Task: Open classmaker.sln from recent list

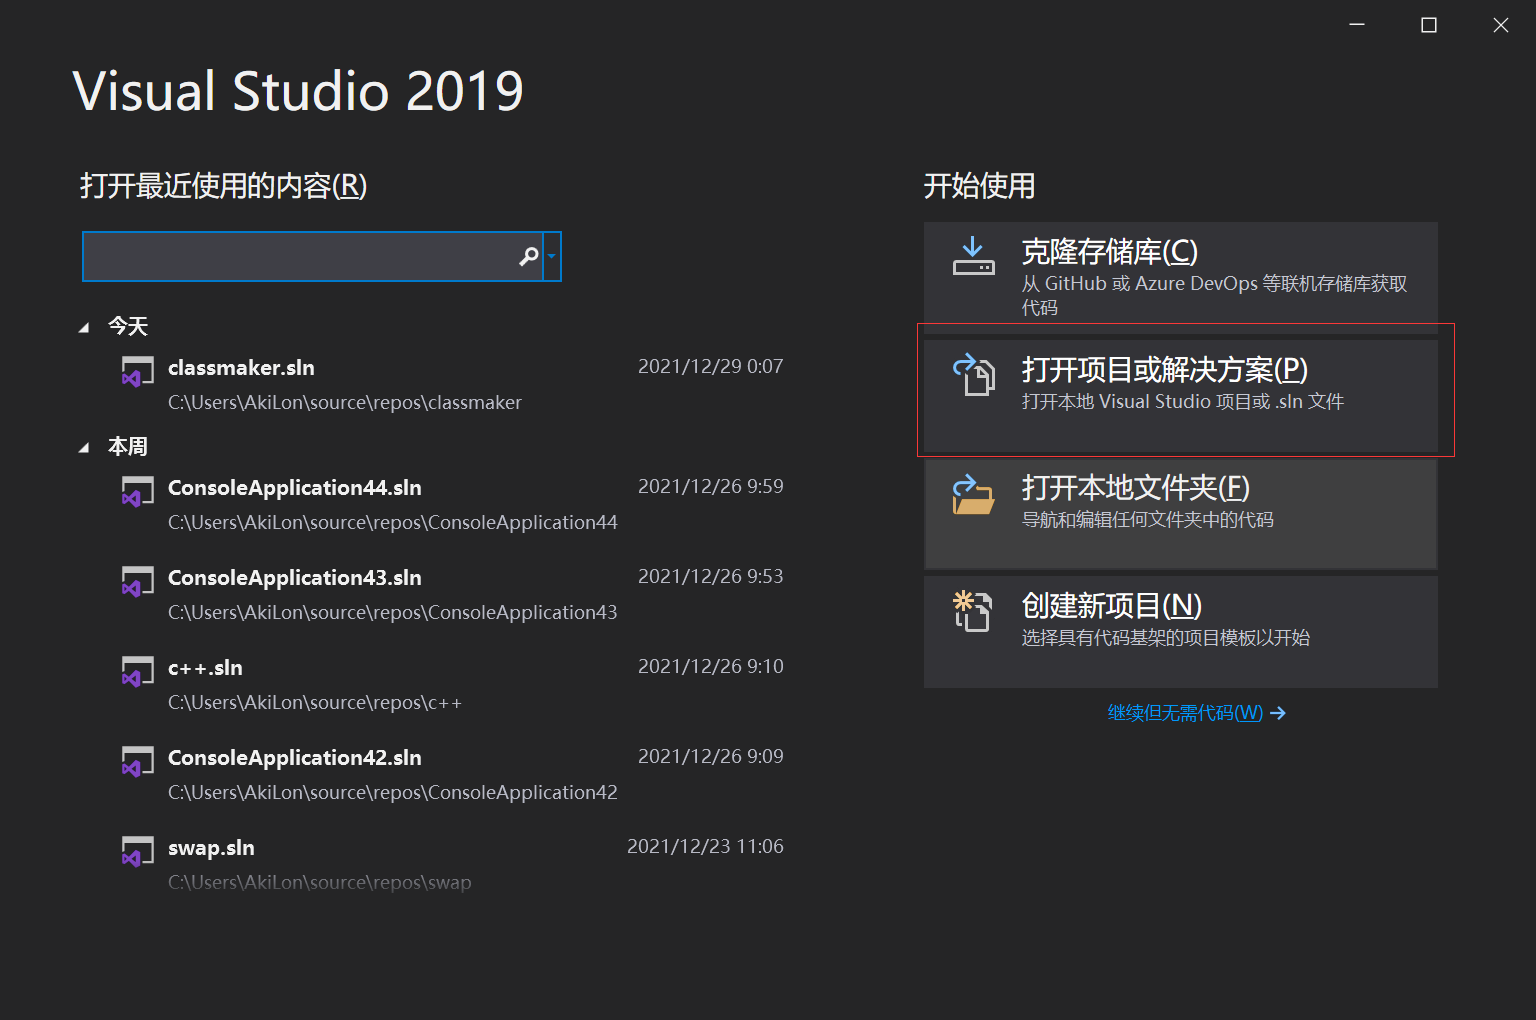Action: (x=241, y=368)
